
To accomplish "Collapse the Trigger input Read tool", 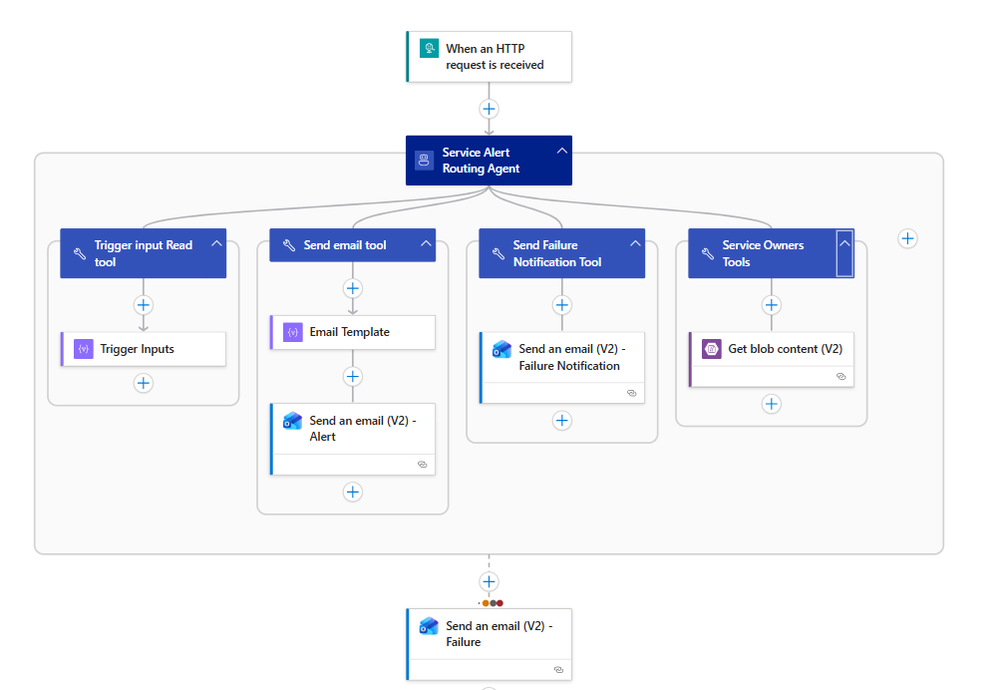I will [x=217, y=244].
